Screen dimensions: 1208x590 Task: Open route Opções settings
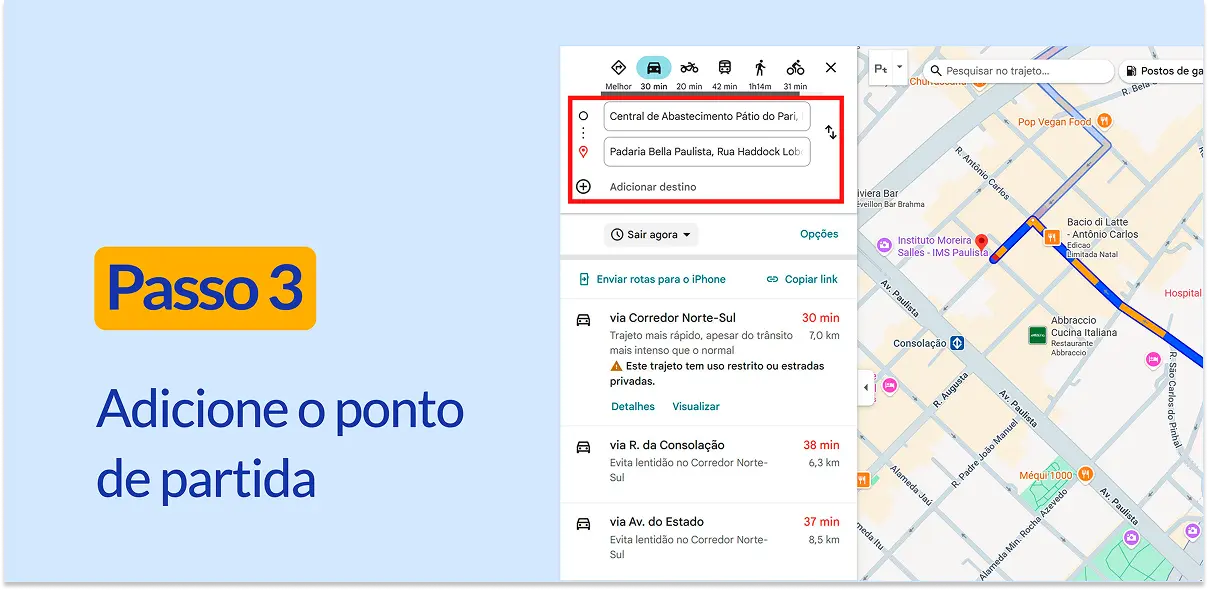pyautogui.click(x=819, y=234)
